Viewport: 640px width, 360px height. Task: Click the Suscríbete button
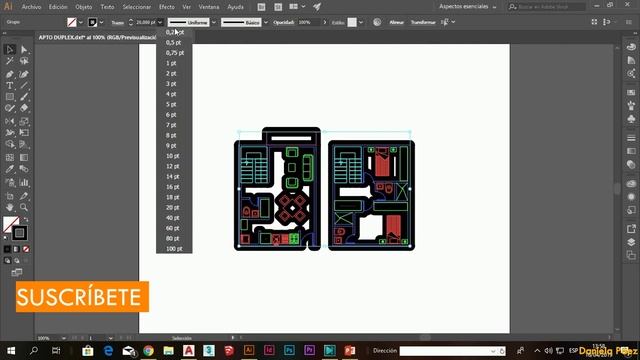[x=82, y=297]
